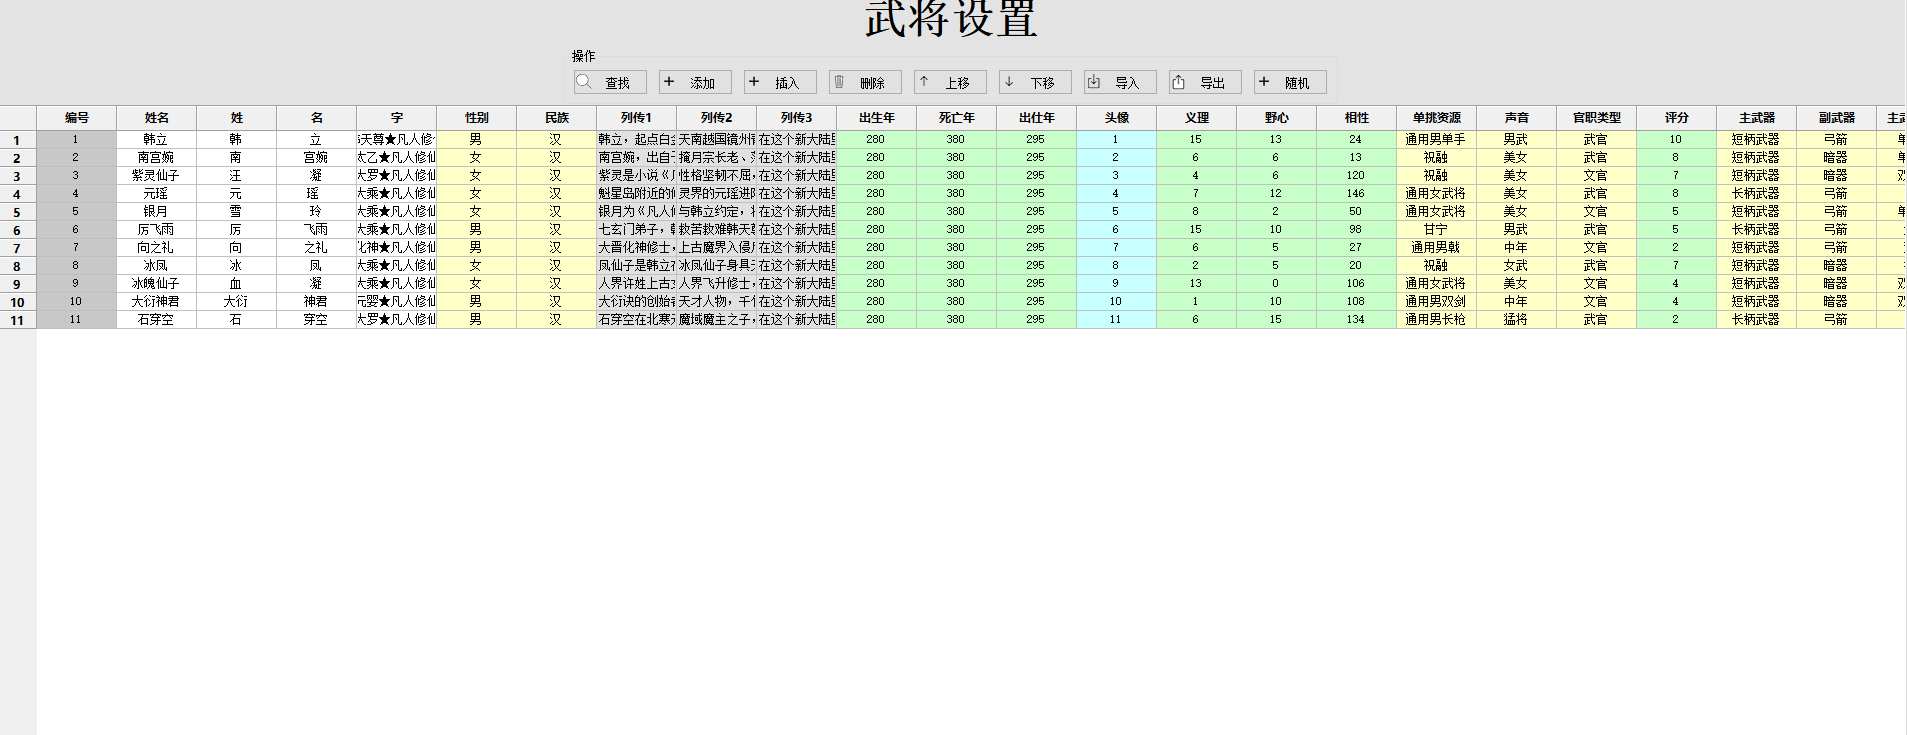Click 单挑资源 cell 通用男长枪

pos(1437,320)
